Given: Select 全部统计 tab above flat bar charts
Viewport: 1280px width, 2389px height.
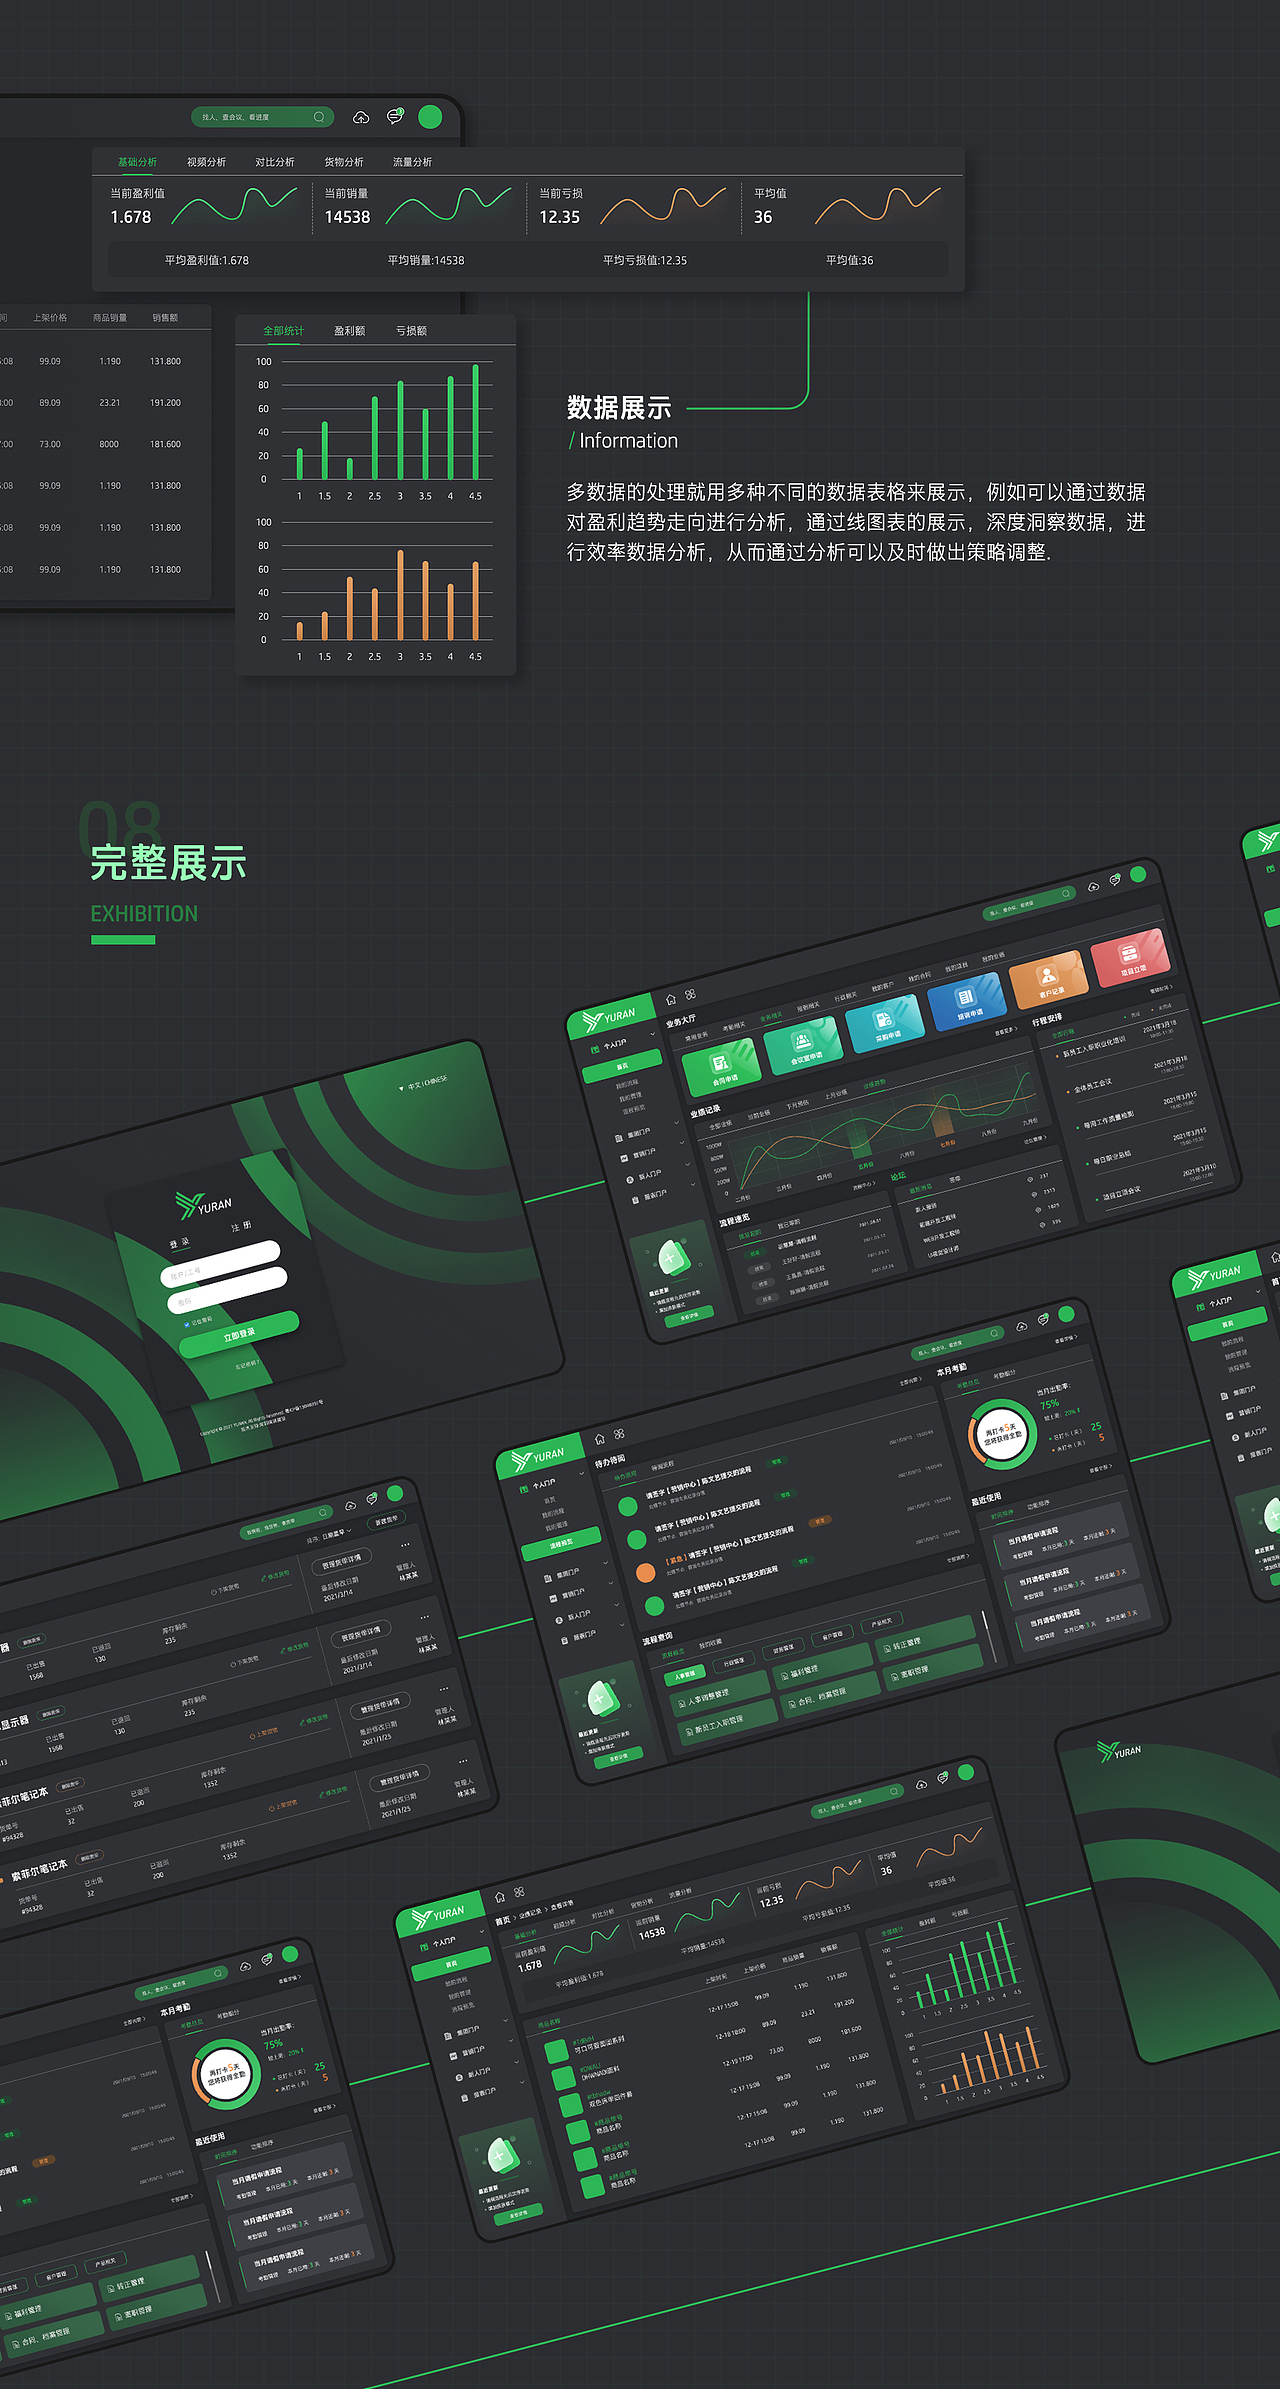Looking at the screenshot, I should point(283,331).
